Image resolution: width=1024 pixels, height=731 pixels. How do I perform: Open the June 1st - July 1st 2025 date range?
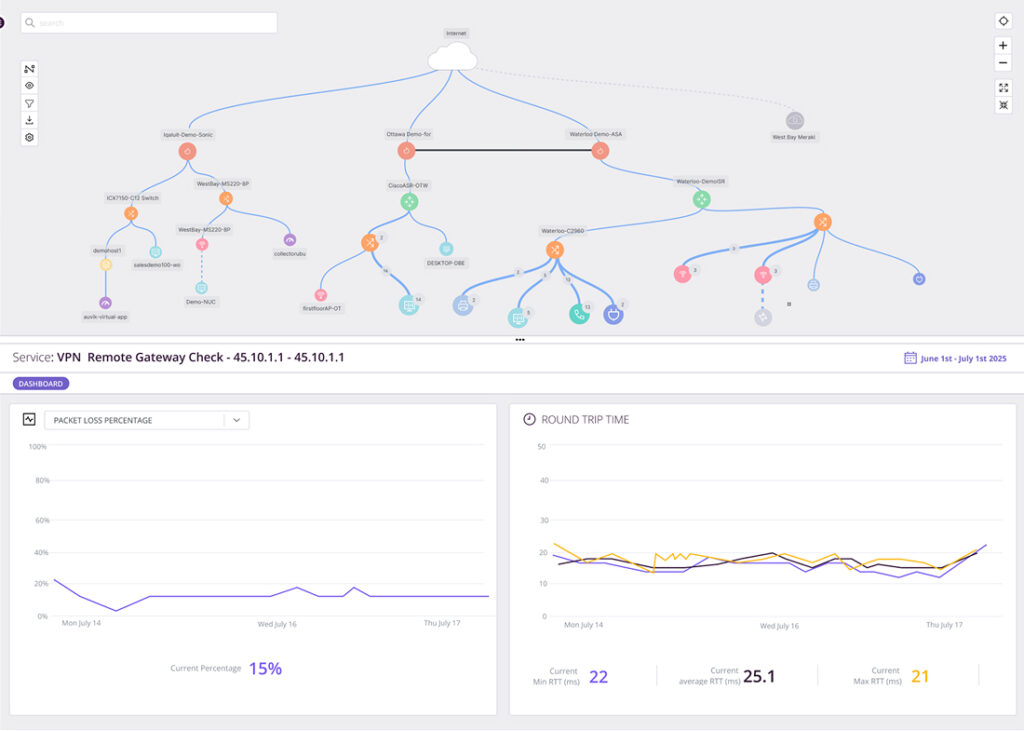pyautogui.click(x=963, y=359)
